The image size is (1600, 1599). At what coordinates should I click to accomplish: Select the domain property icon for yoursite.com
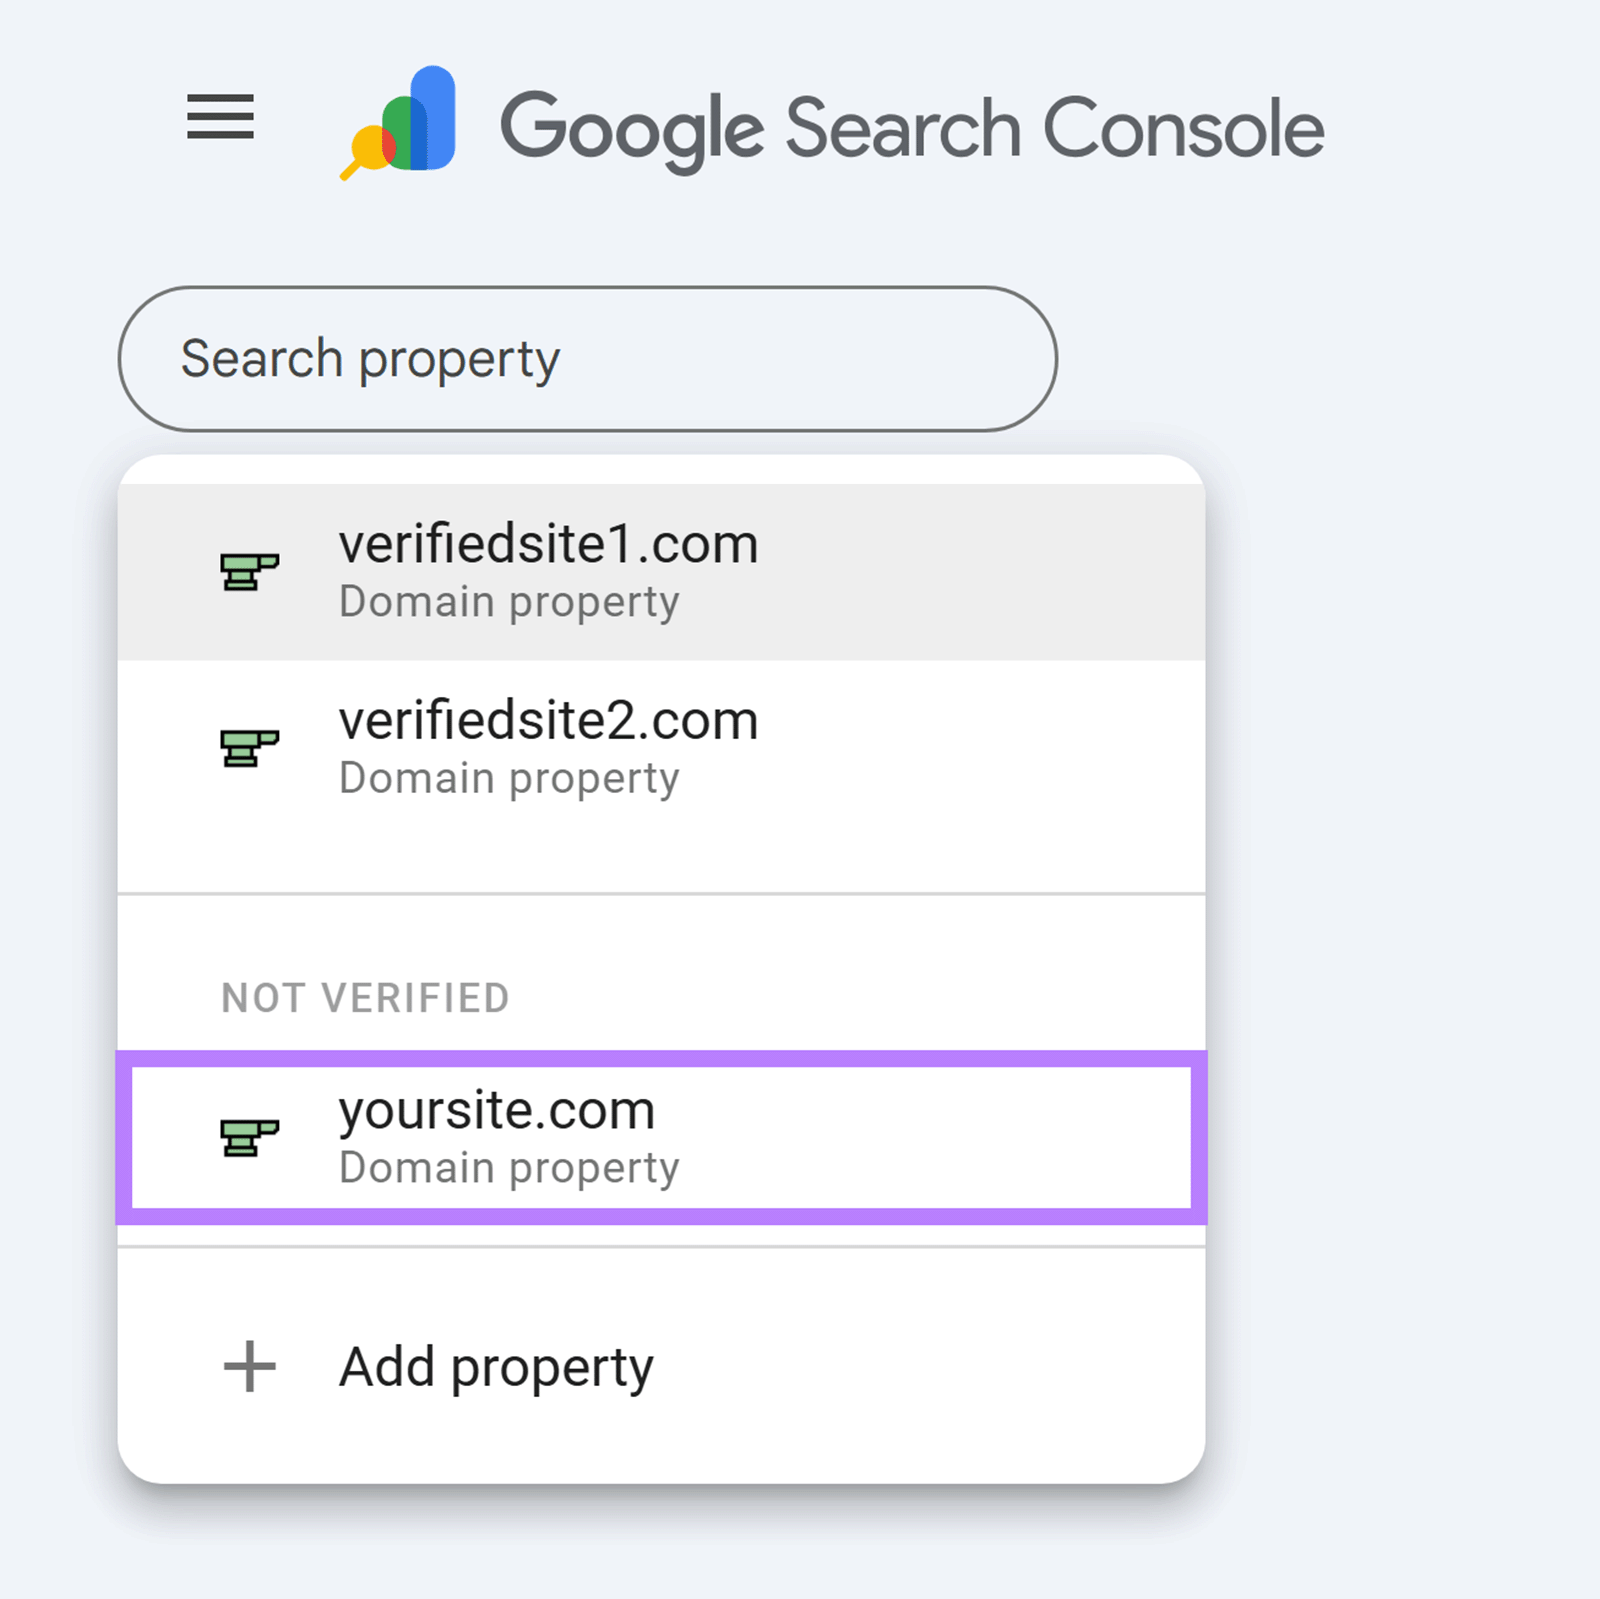pyautogui.click(x=248, y=1137)
